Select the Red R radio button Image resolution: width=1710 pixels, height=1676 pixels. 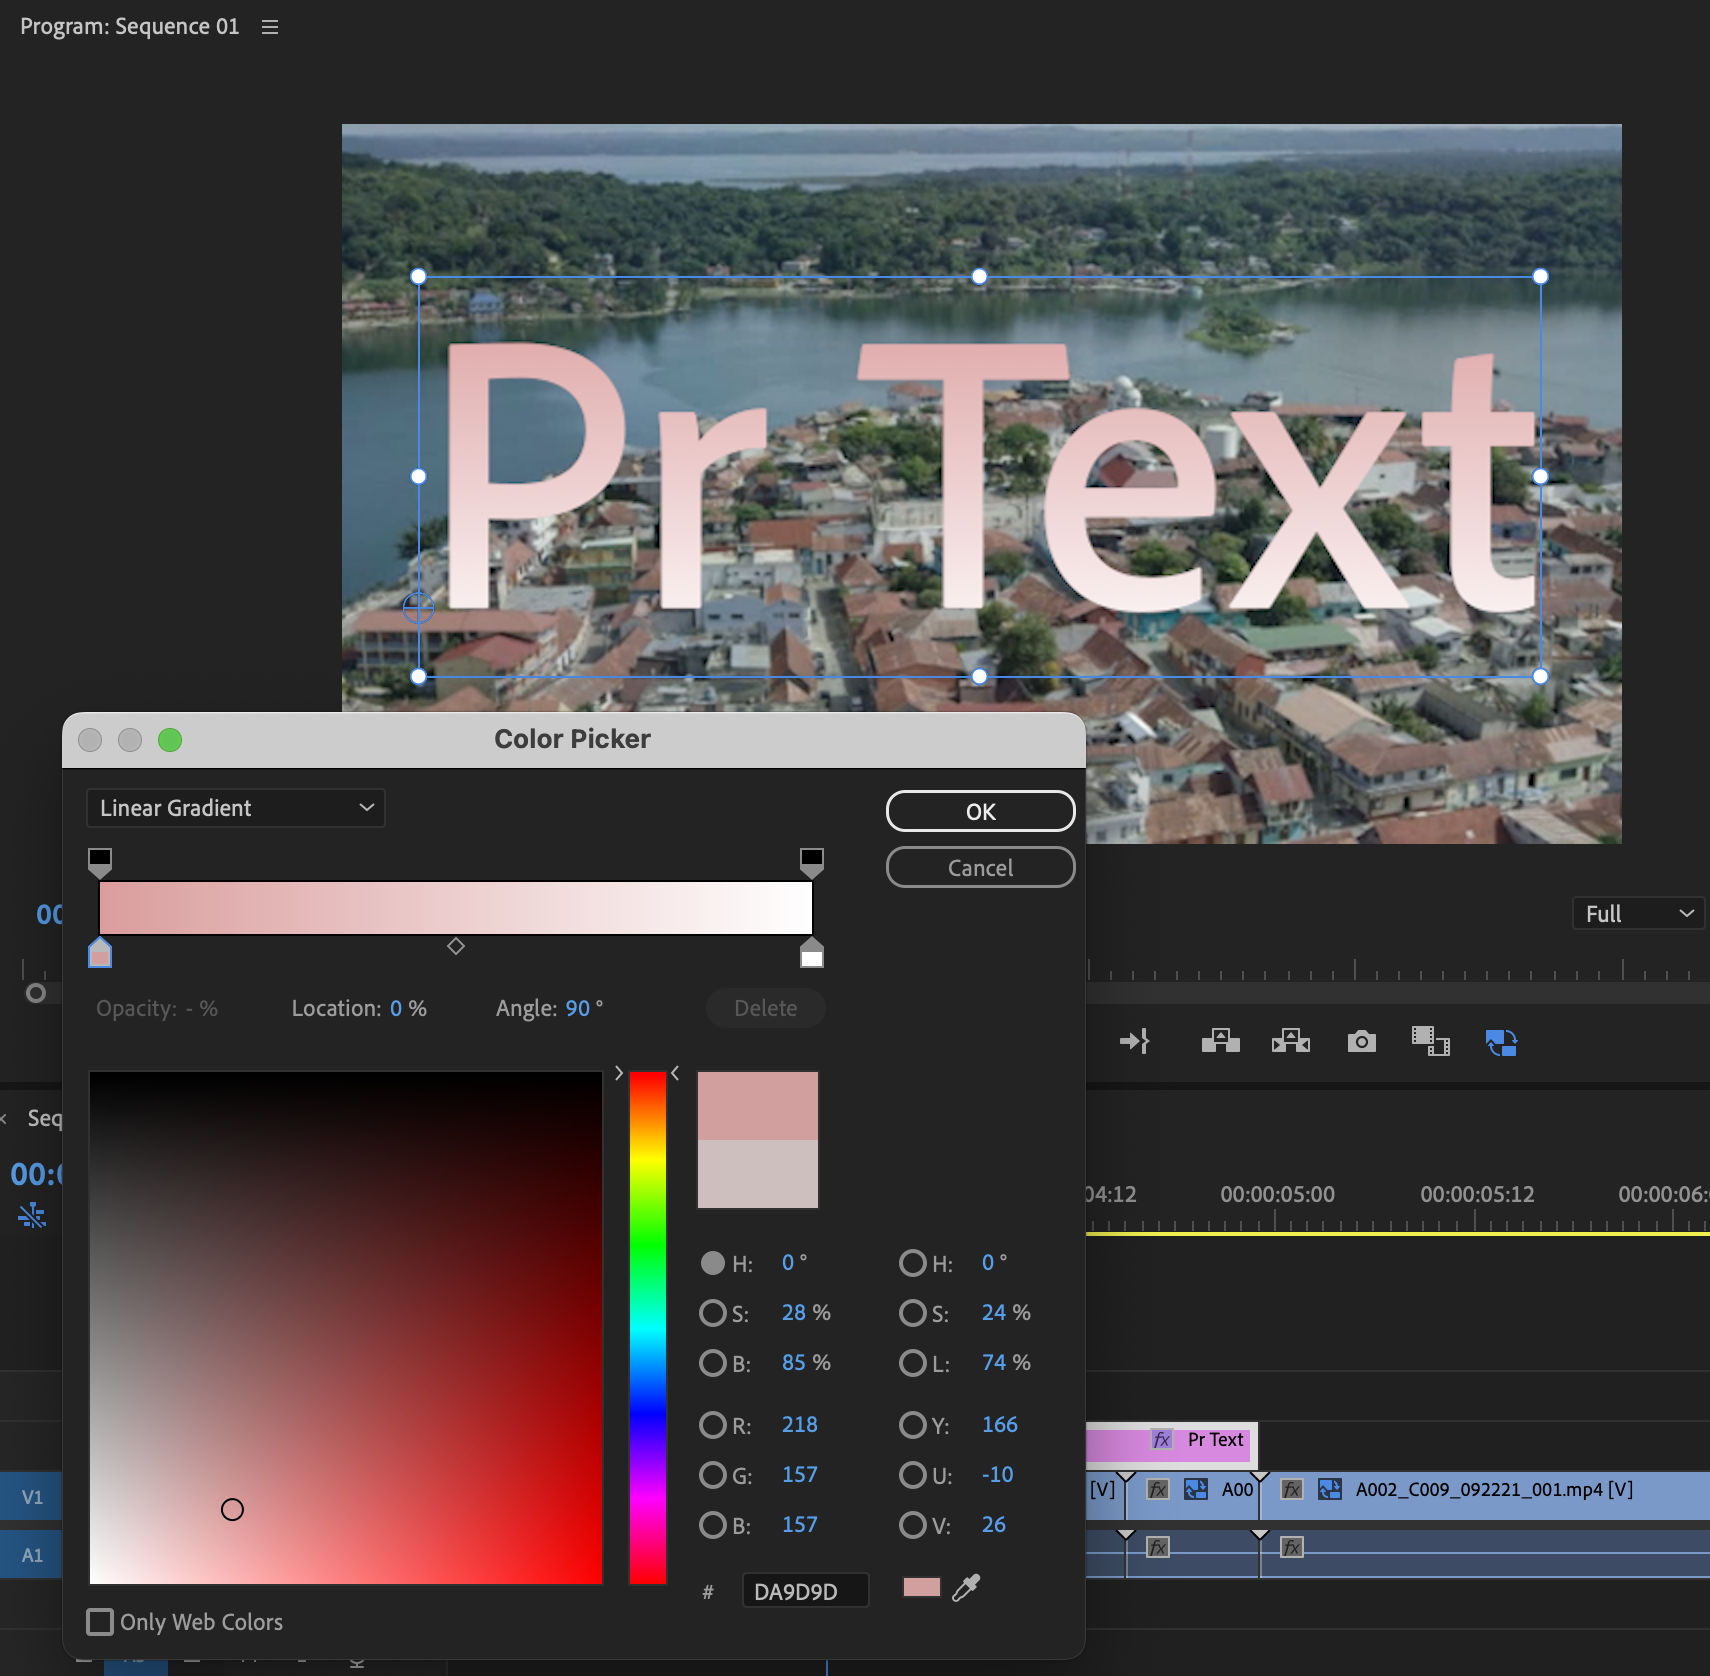click(x=712, y=1424)
